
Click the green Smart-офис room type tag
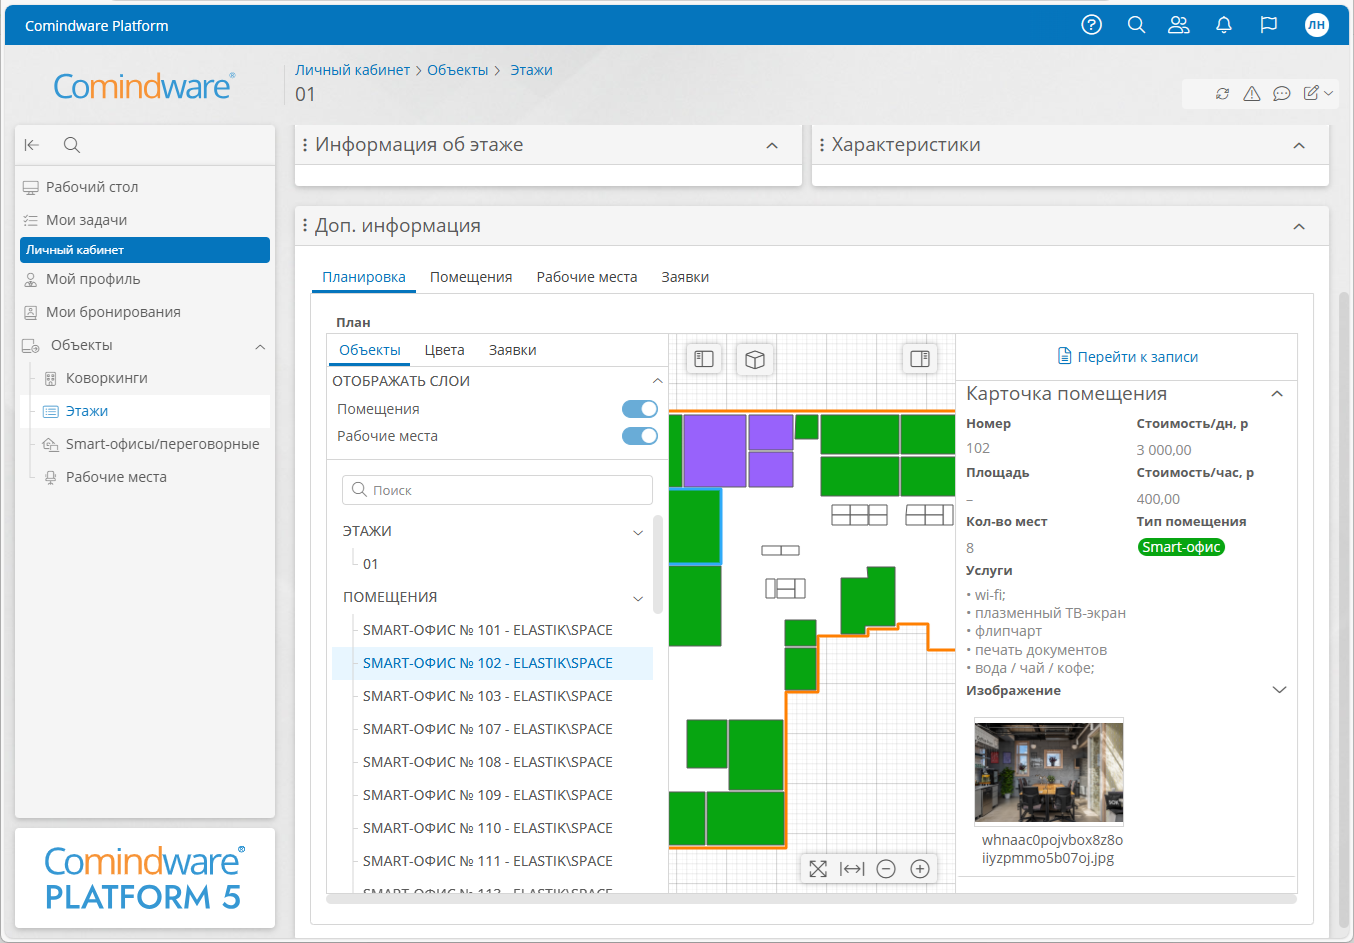pos(1181,547)
